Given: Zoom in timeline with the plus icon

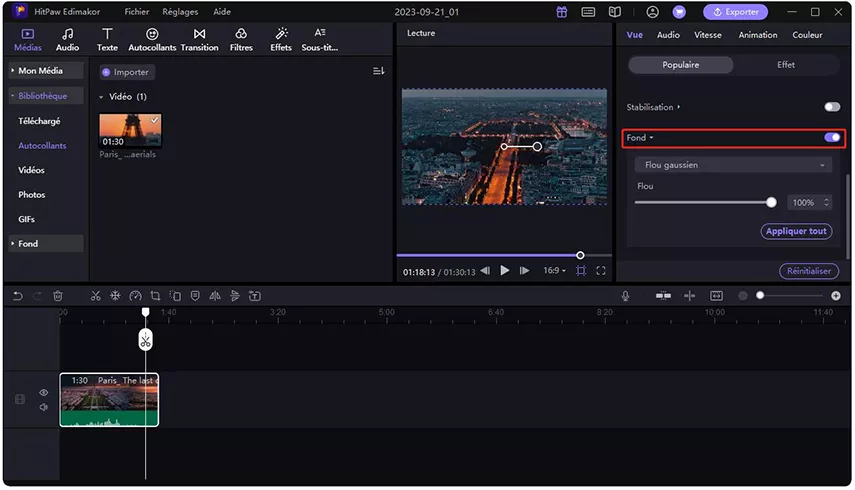Looking at the screenshot, I should [835, 295].
